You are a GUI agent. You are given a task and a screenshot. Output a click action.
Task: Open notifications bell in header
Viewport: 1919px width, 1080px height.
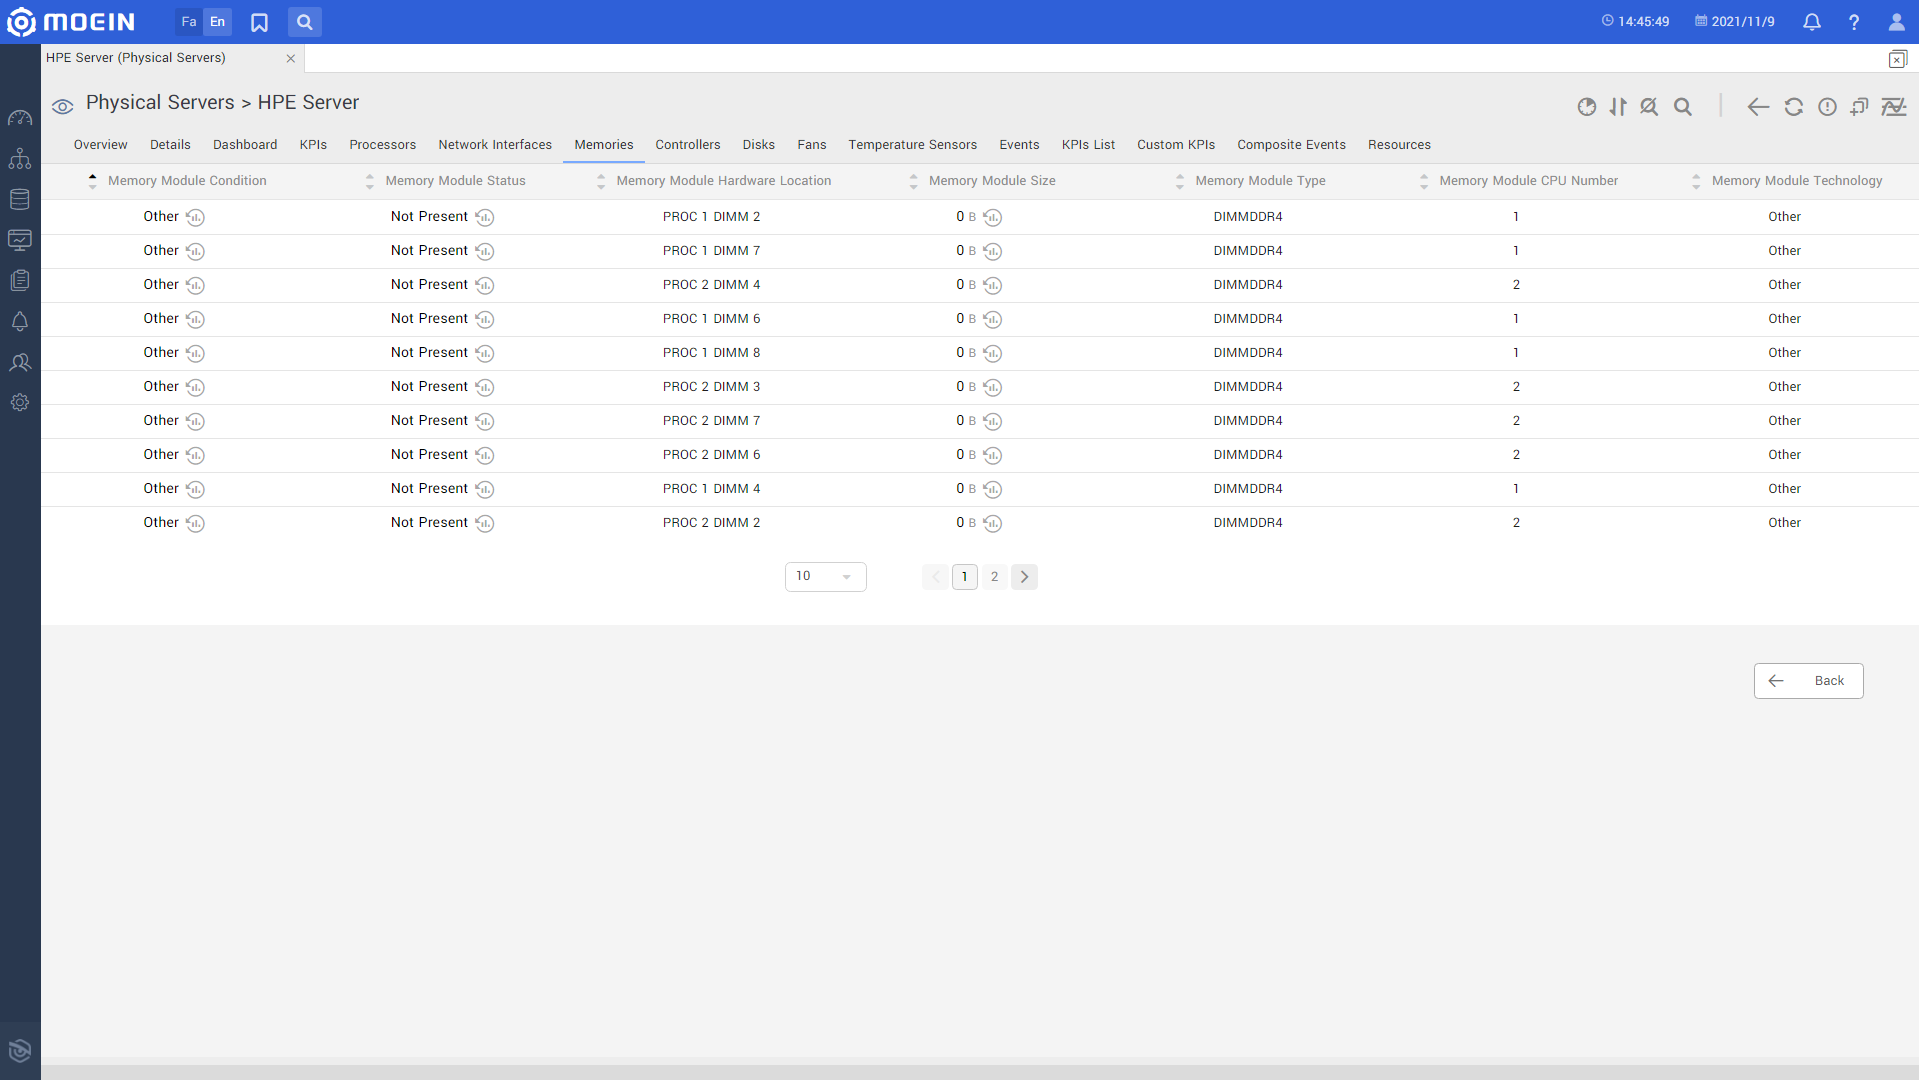(1811, 22)
